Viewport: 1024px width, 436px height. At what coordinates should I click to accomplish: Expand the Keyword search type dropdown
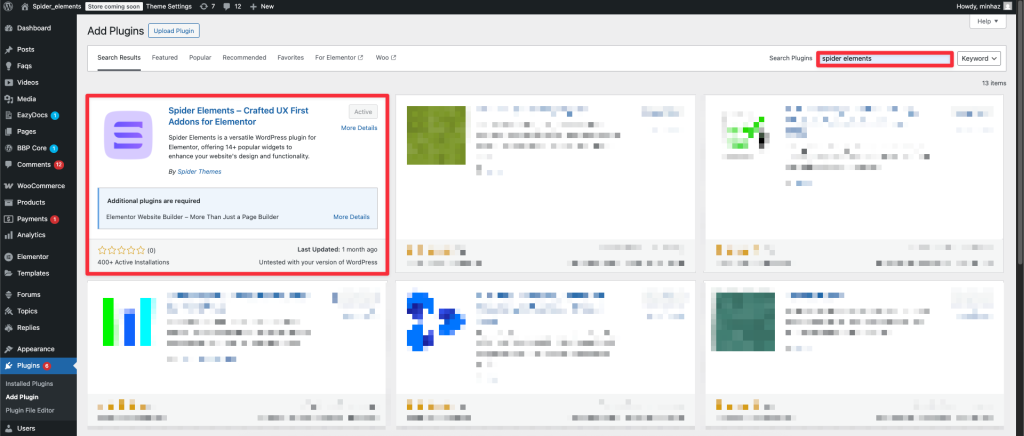[978, 58]
